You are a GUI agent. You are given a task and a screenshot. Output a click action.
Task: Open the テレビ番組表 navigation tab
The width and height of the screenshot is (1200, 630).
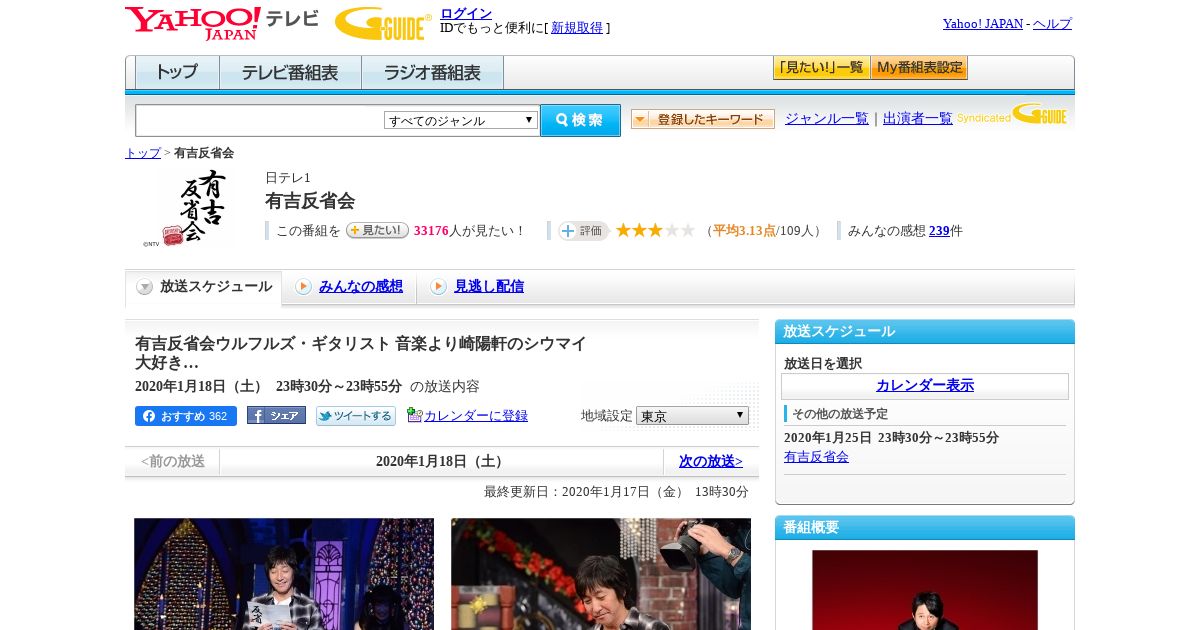(x=290, y=73)
